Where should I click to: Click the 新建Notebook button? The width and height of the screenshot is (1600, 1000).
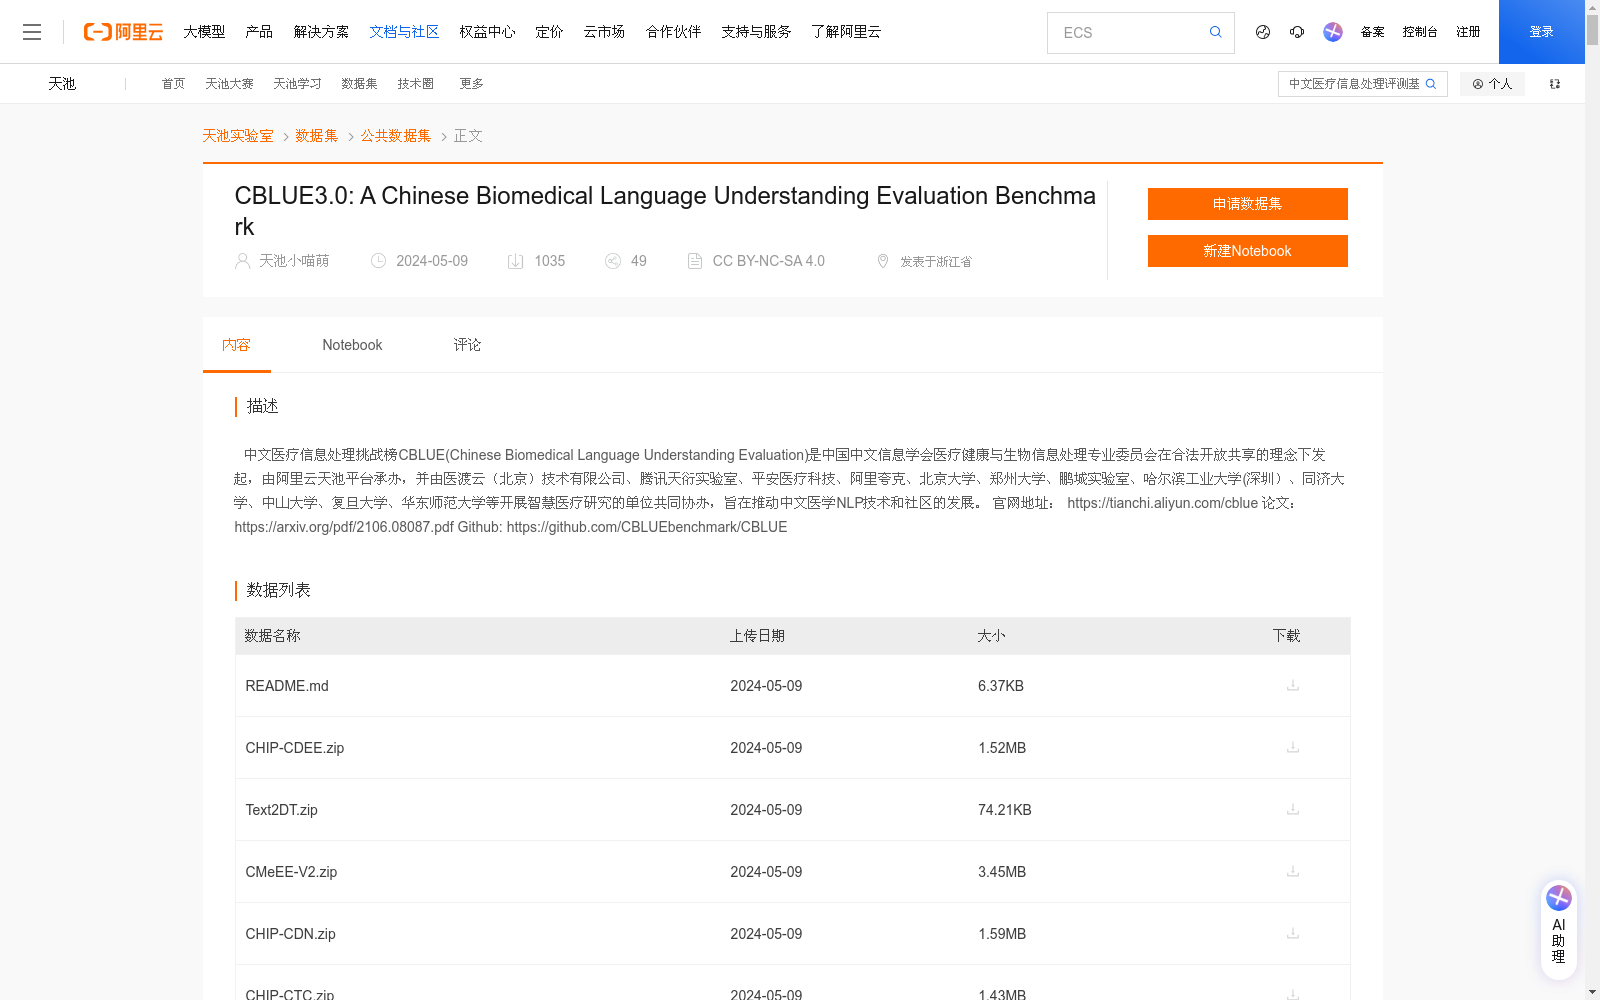1247,251
